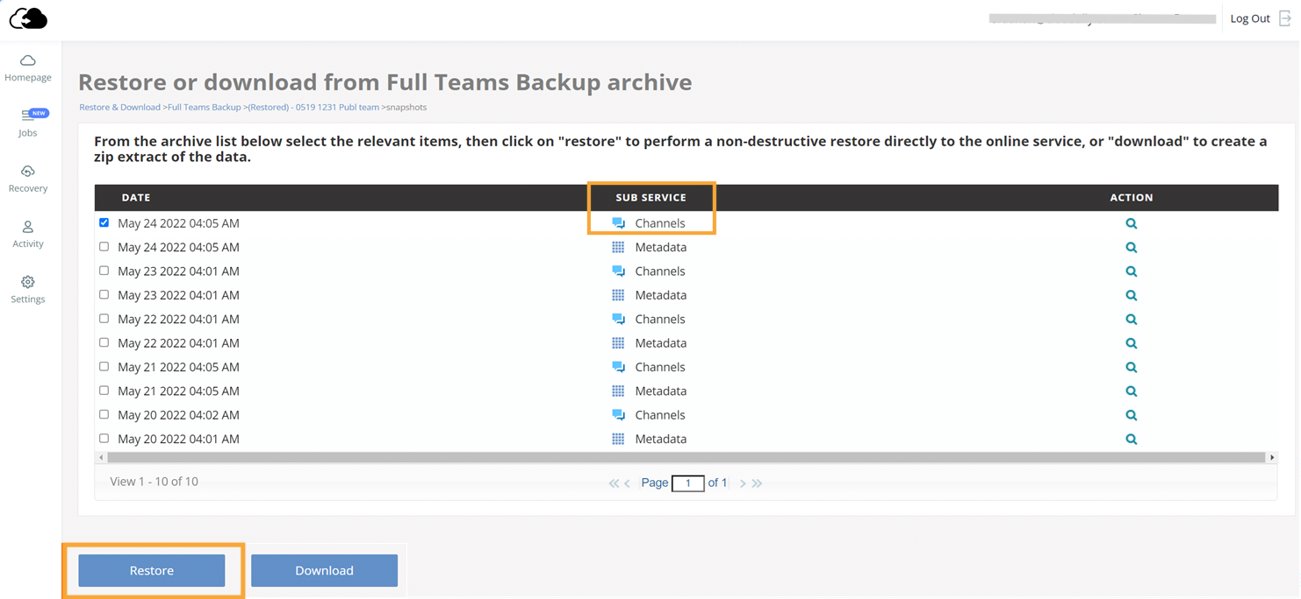Go to next page arrow
The width and height of the screenshot is (1301, 599).
coord(742,483)
